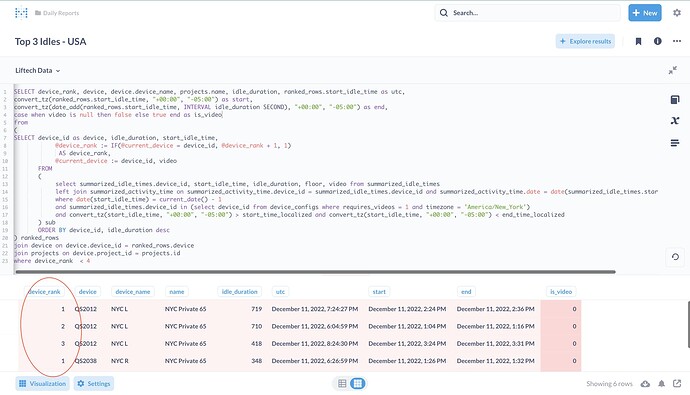Image resolution: width=690 pixels, height=395 pixels.
Task: Open the Metabase home logo
Action: click(21, 13)
